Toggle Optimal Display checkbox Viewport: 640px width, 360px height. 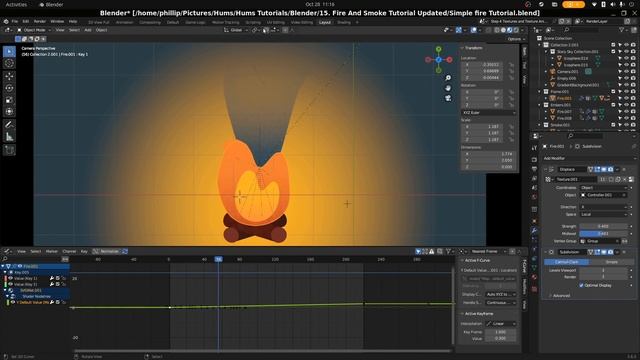[x=581, y=285]
